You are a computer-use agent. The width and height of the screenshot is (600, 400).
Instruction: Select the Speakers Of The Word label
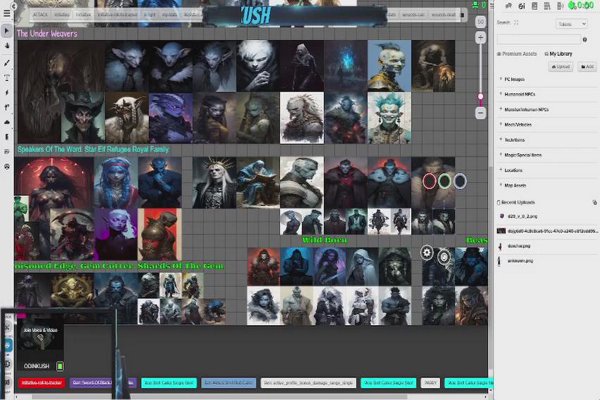click(93, 149)
